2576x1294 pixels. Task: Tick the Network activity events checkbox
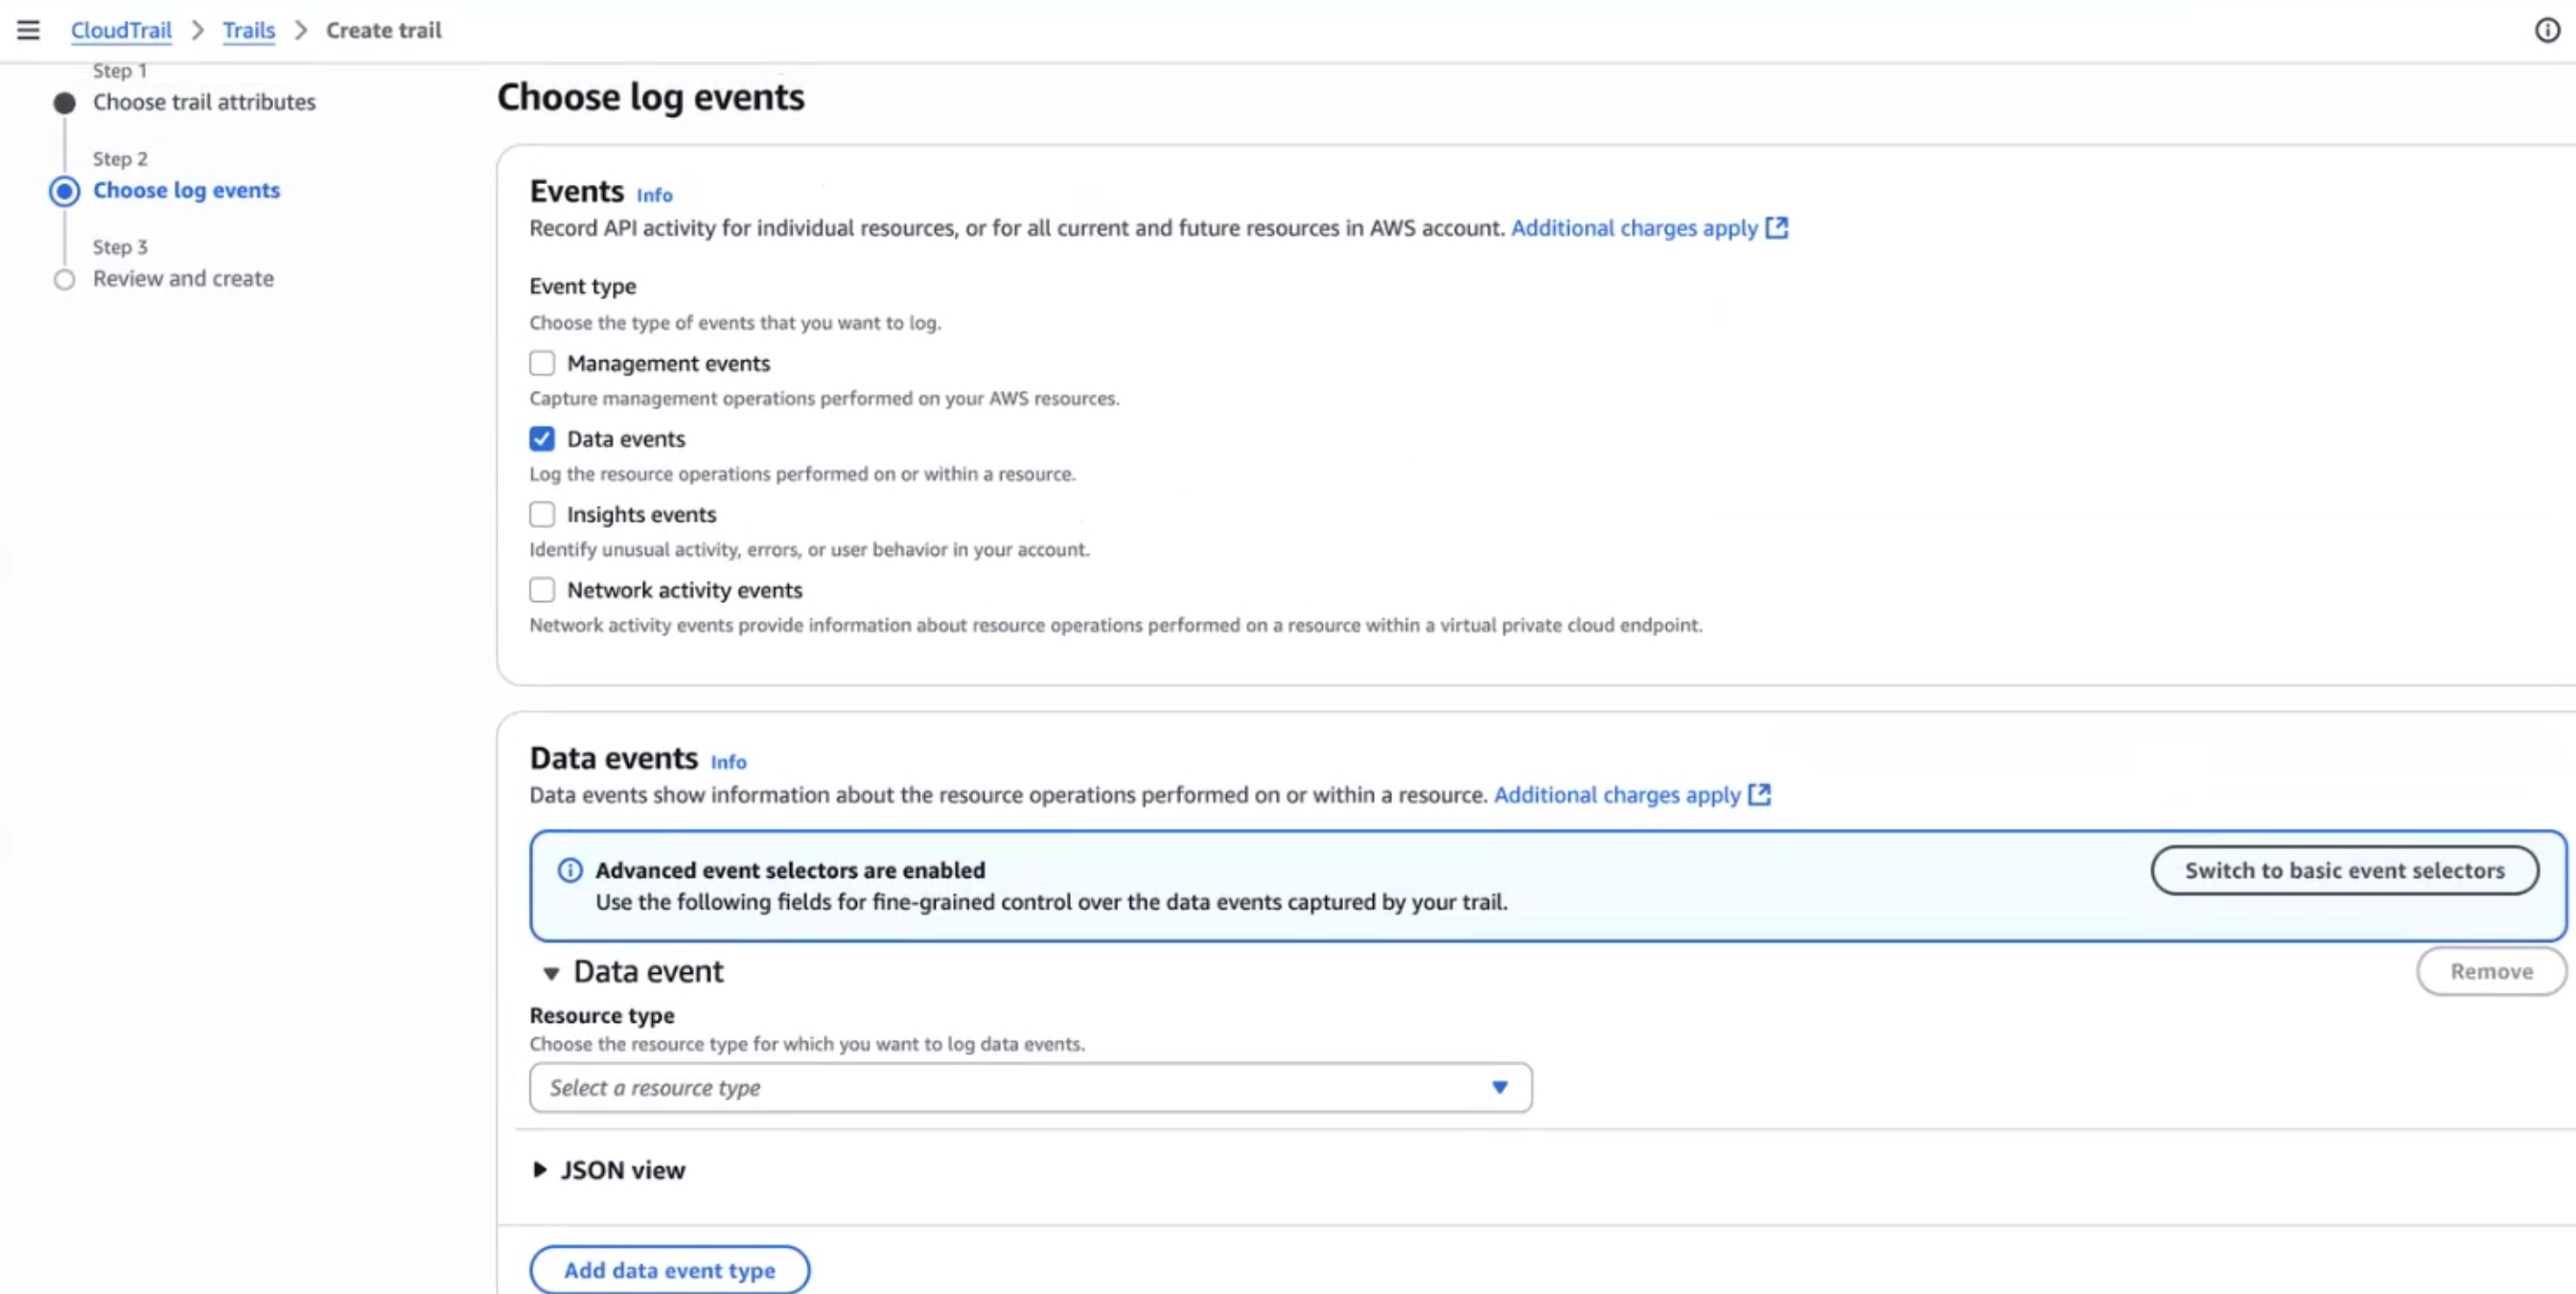pos(542,590)
